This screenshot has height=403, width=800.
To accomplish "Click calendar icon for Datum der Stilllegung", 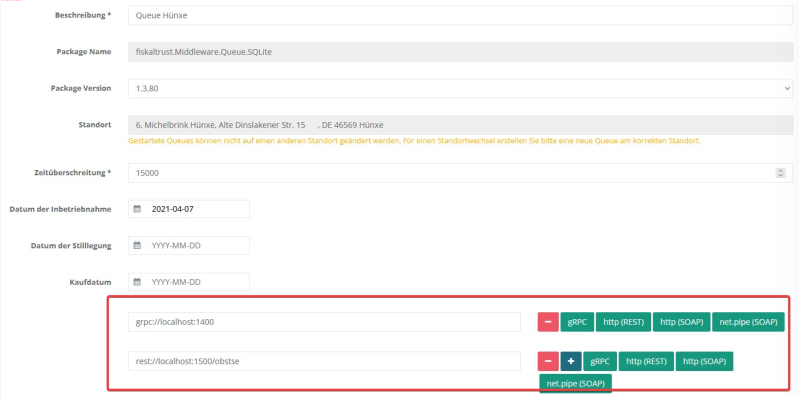I will point(137,245).
